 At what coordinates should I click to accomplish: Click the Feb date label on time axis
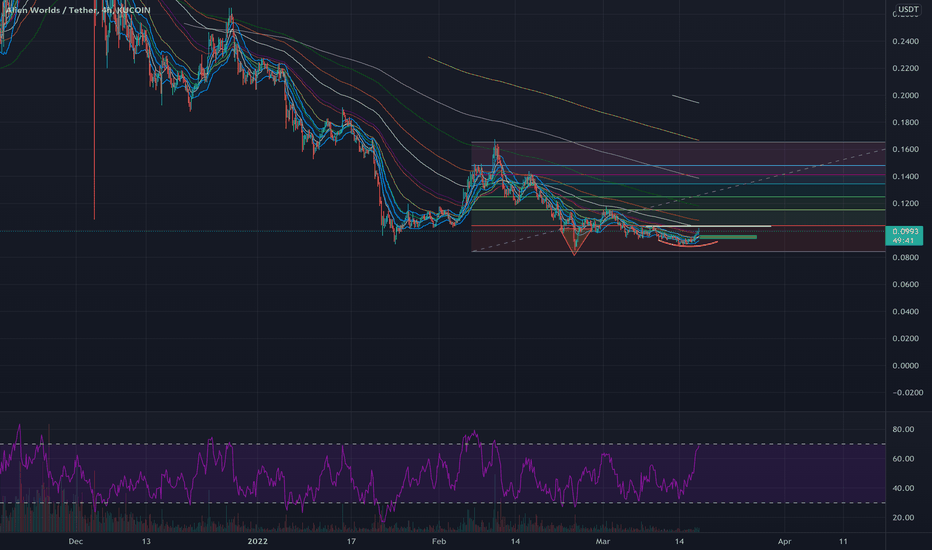[x=439, y=541]
